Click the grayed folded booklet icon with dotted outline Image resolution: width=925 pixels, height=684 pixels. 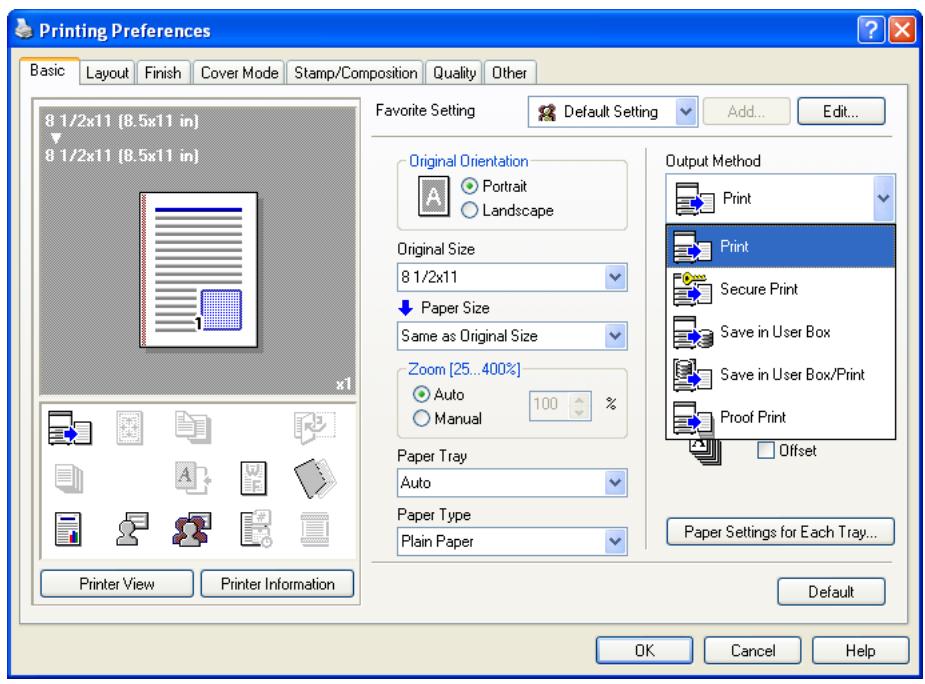[x=314, y=427]
